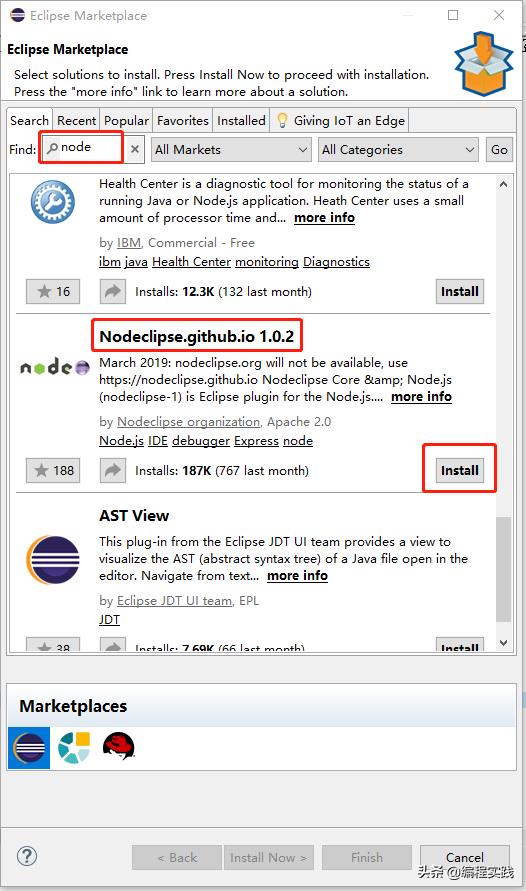The width and height of the screenshot is (526, 891).
Task: Click the Health Center tag link
Action: click(x=191, y=262)
